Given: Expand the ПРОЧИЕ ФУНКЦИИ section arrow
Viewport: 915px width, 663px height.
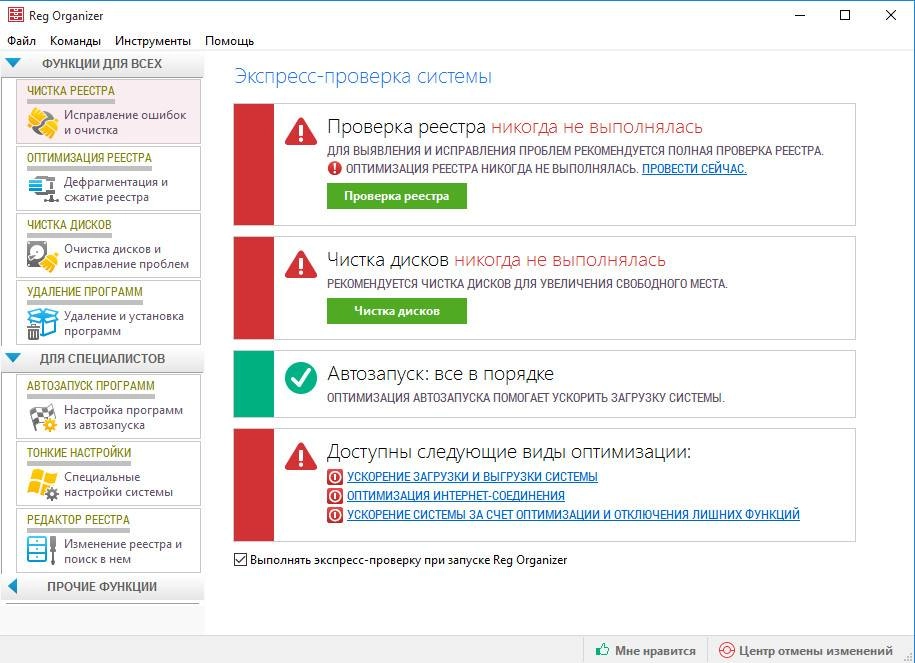Looking at the screenshot, I should point(13,586).
